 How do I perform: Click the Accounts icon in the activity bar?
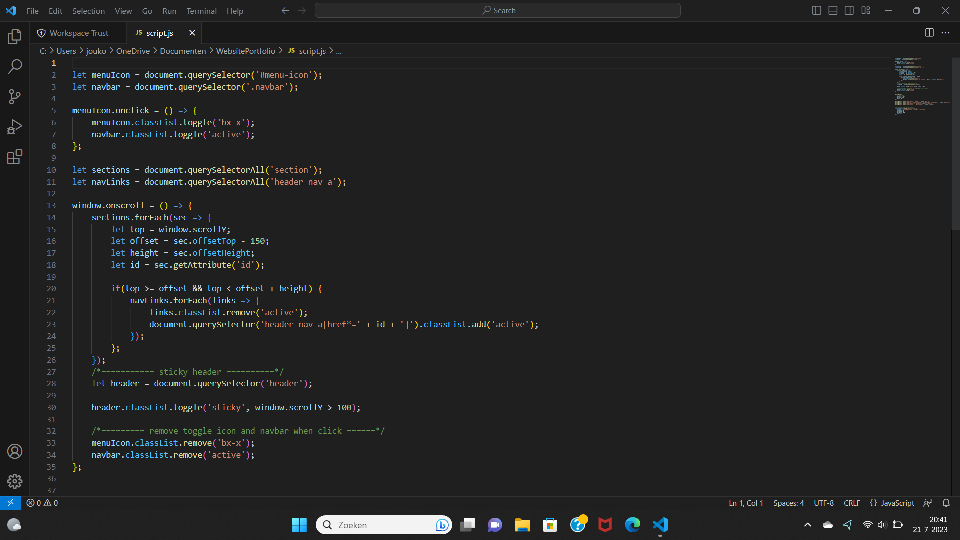(x=15, y=452)
